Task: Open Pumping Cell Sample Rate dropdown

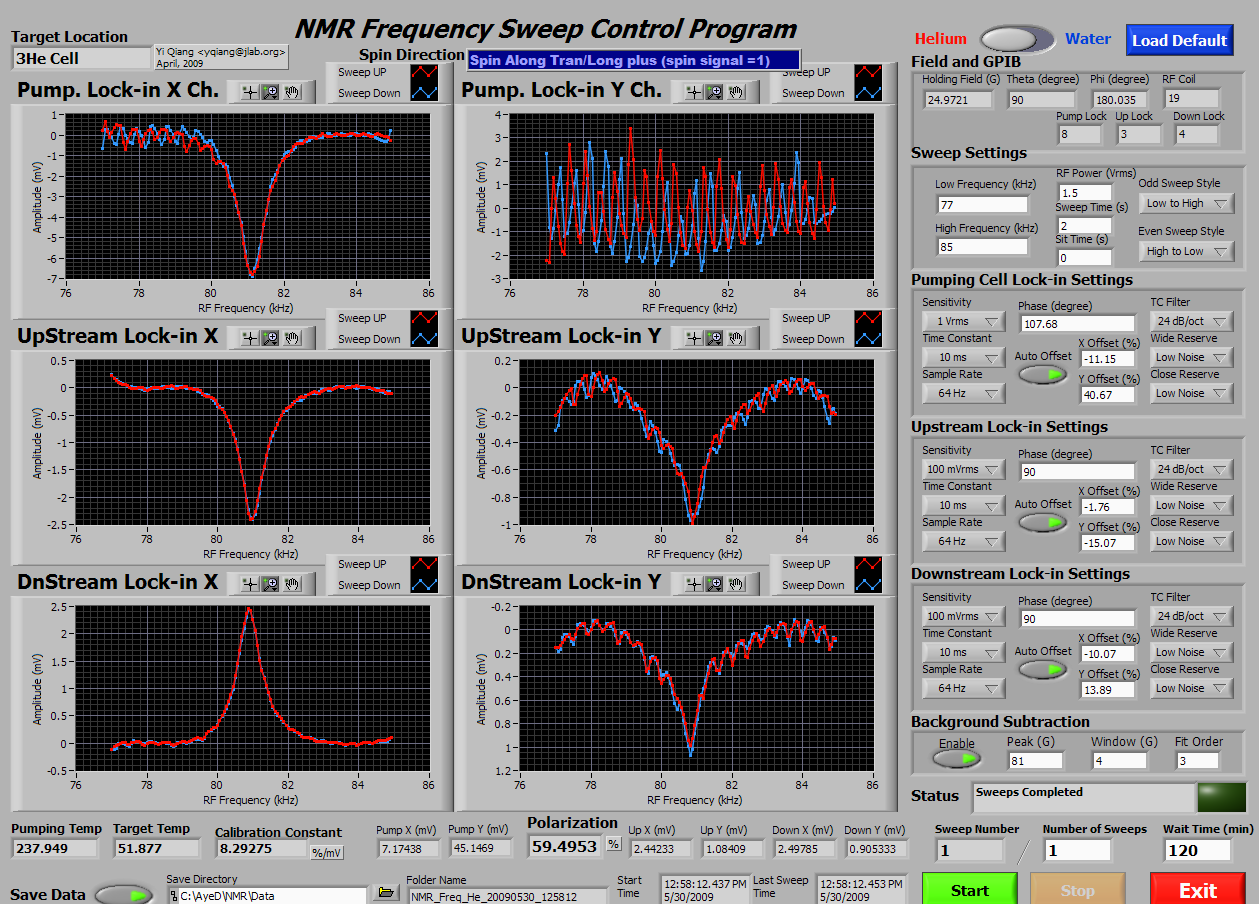Action: pos(963,393)
